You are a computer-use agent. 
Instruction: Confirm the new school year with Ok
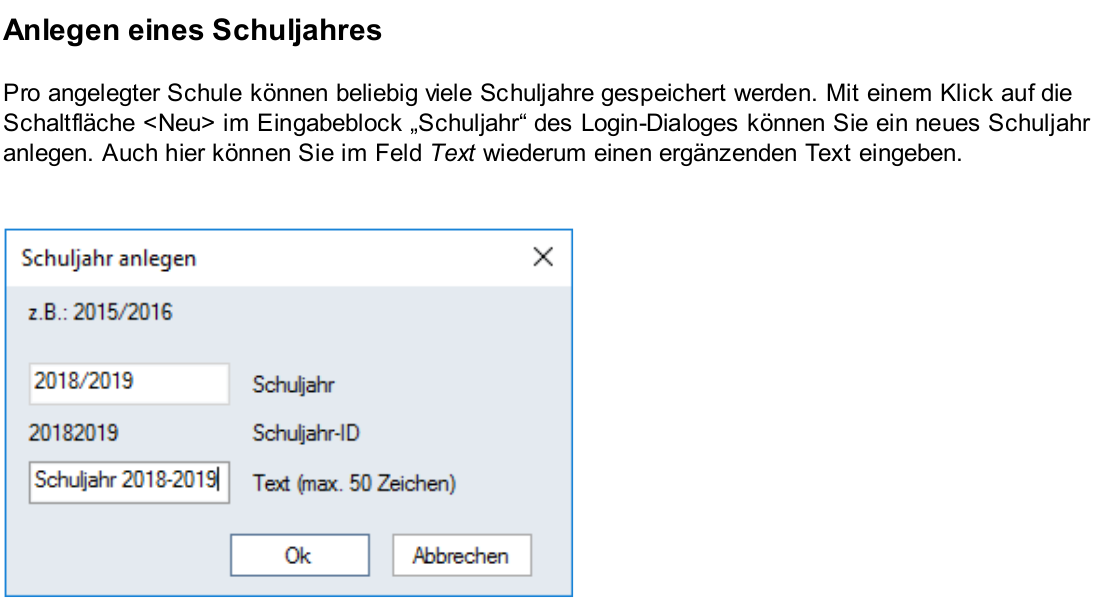point(300,555)
